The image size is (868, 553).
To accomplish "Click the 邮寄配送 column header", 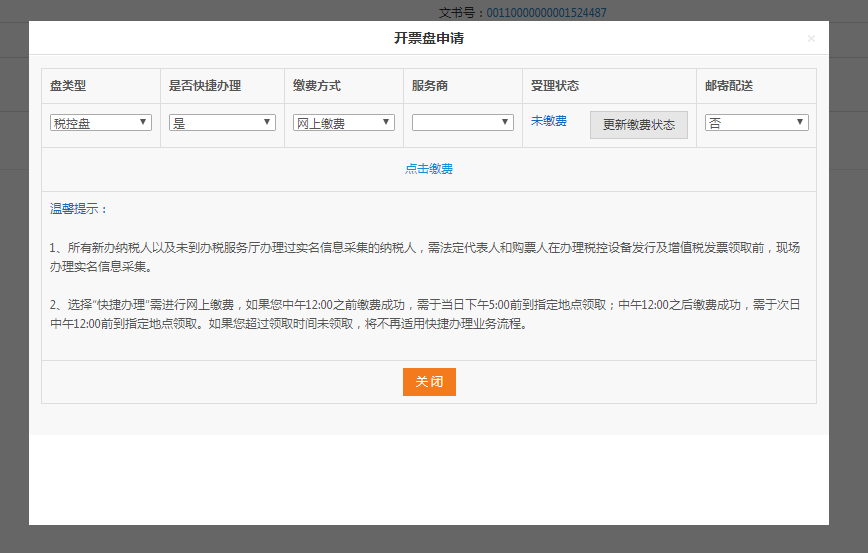I will point(729,86).
